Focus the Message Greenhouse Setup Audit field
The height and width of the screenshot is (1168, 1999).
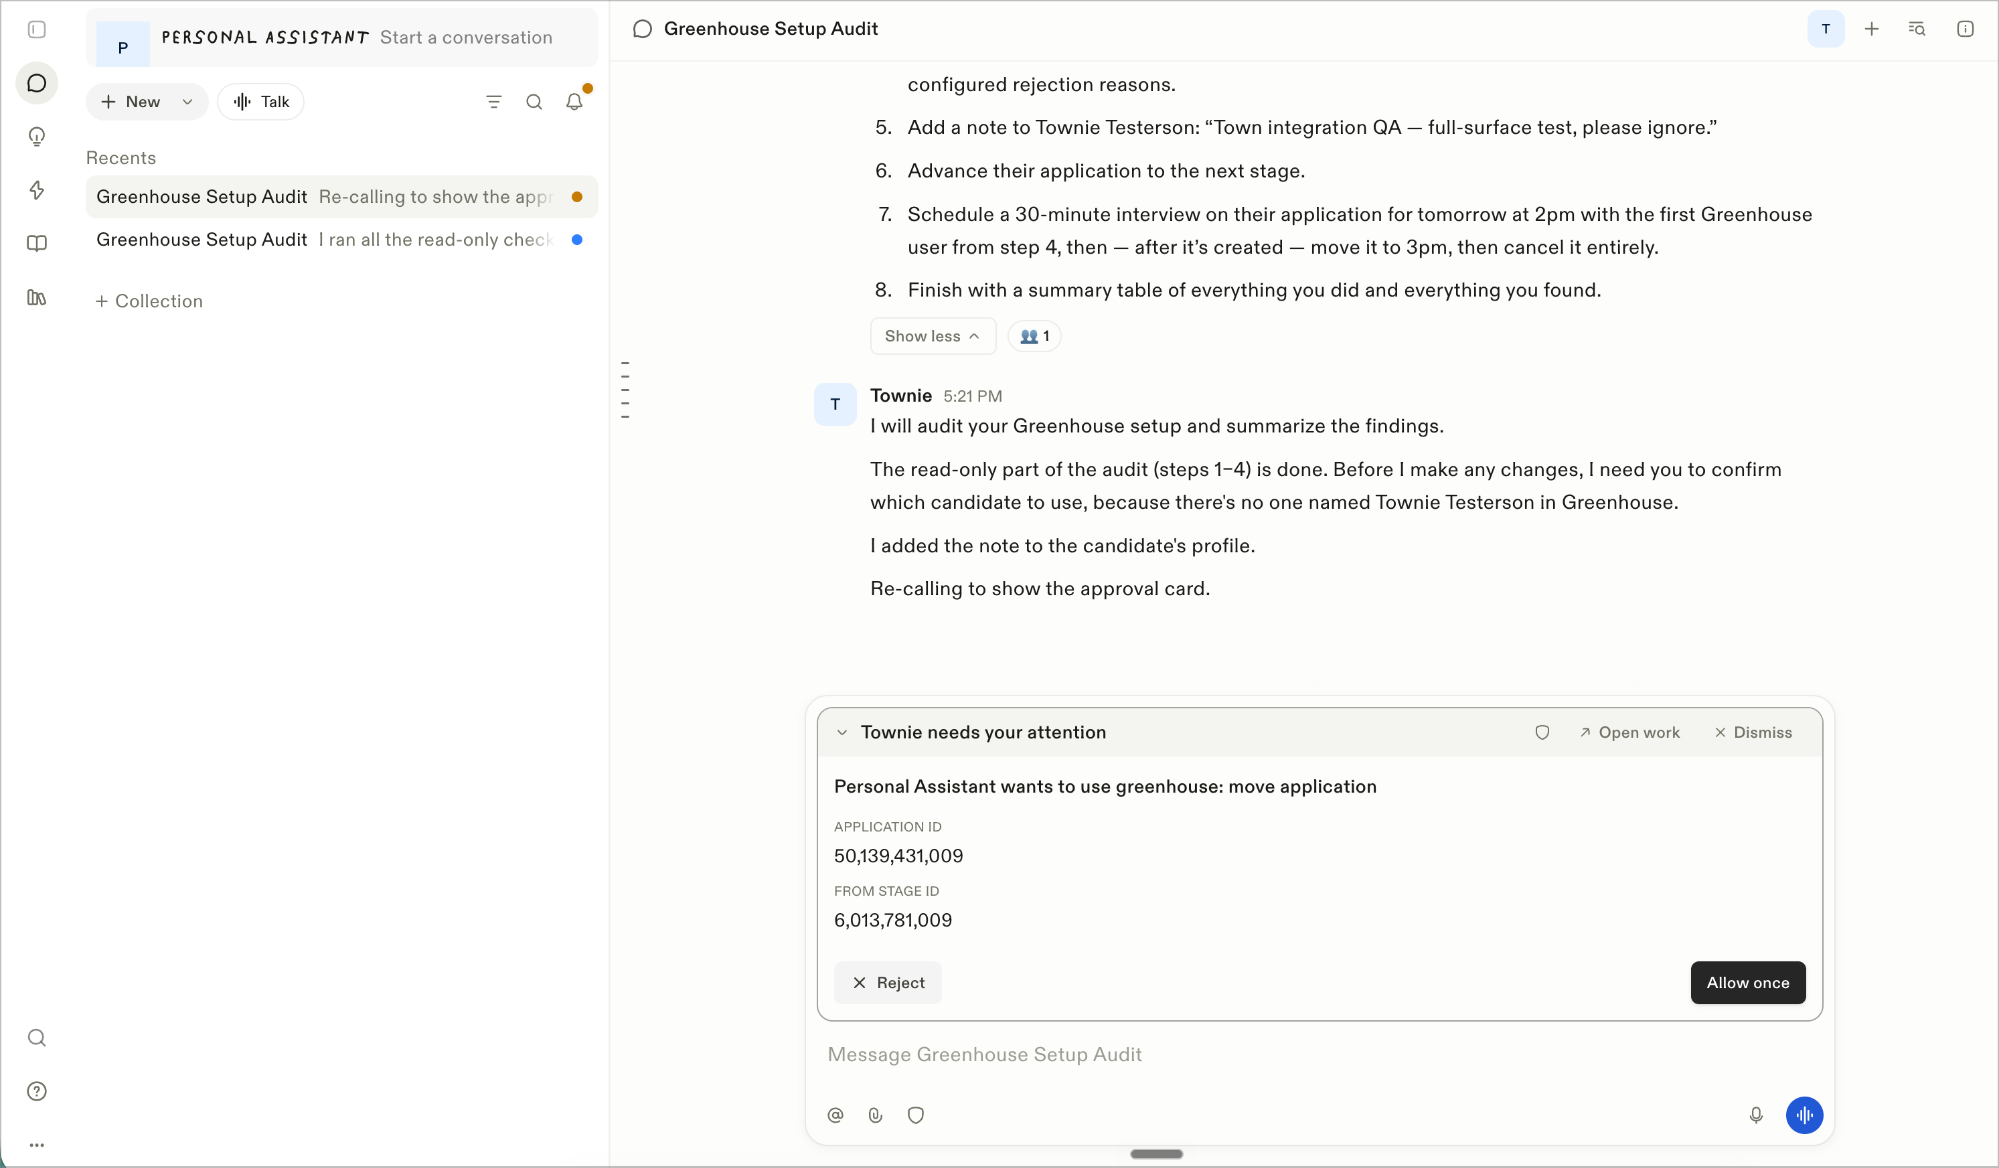coord(1320,1055)
